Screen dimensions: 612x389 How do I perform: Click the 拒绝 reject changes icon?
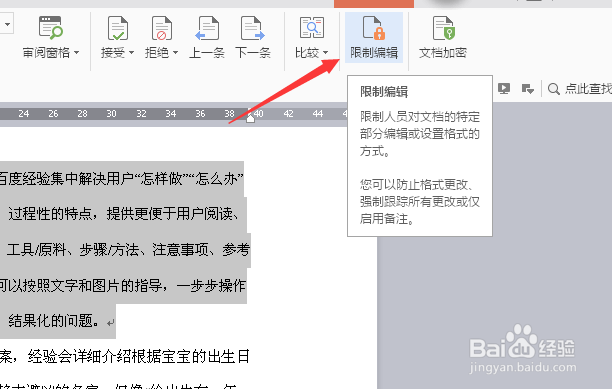[162, 28]
